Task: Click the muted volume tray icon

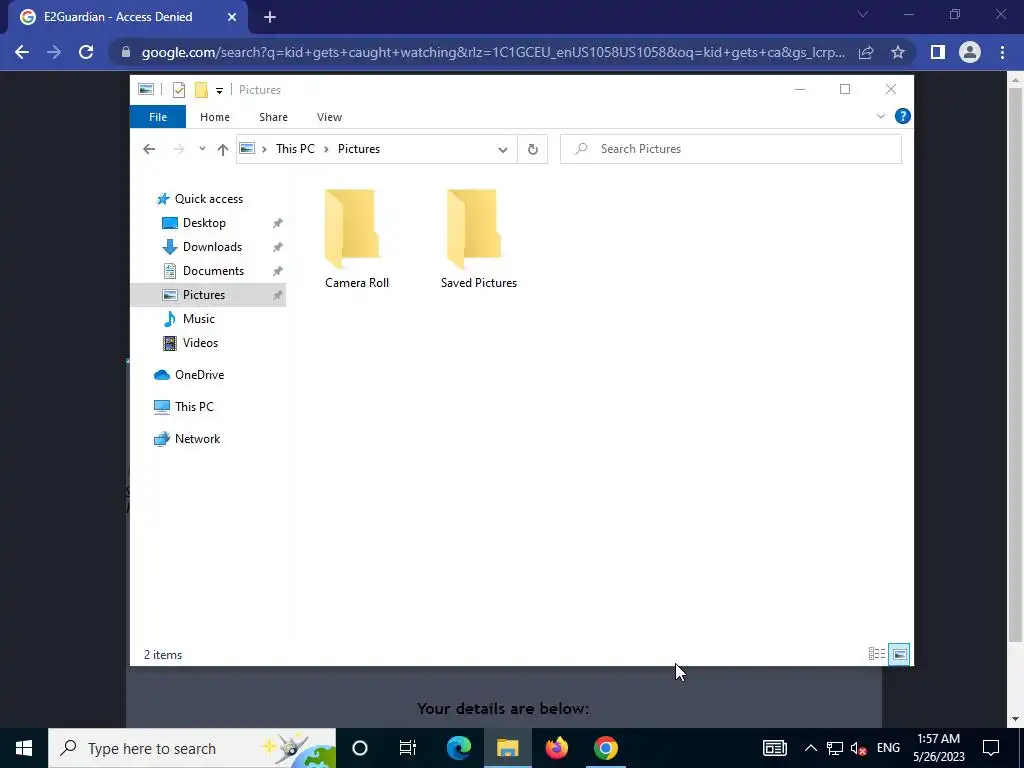Action: click(x=859, y=748)
